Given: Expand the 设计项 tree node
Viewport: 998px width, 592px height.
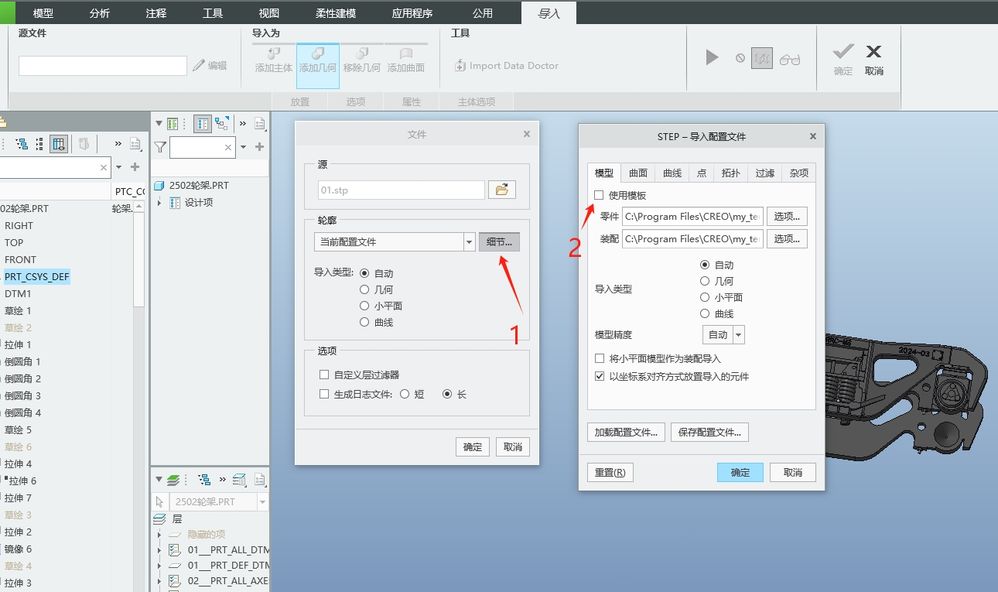Looking at the screenshot, I should 159,202.
